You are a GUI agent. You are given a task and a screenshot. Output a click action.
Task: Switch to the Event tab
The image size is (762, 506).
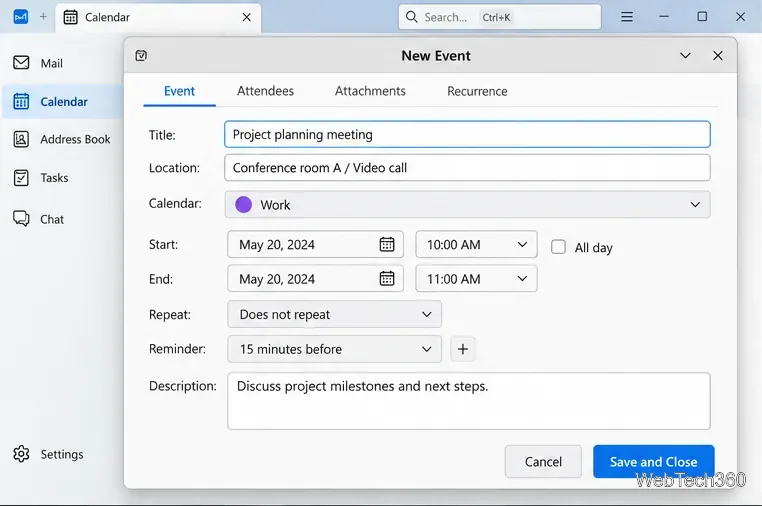(x=179, y=91)
